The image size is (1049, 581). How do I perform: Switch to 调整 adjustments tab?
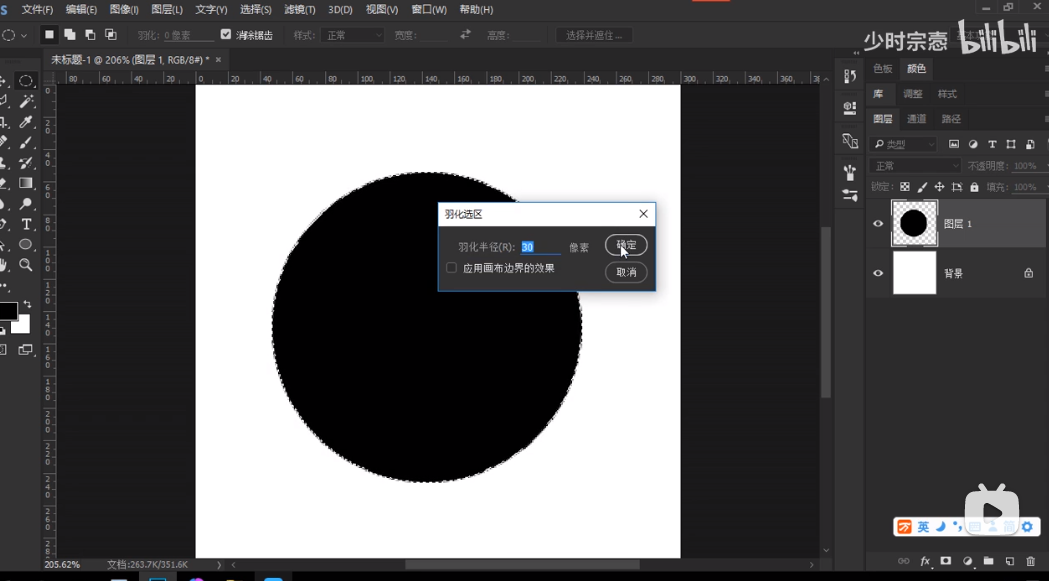[913, 94]
